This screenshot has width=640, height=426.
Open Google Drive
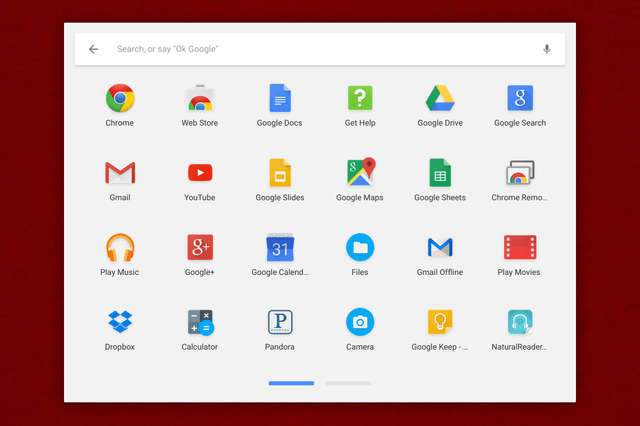tap(440, 98)
